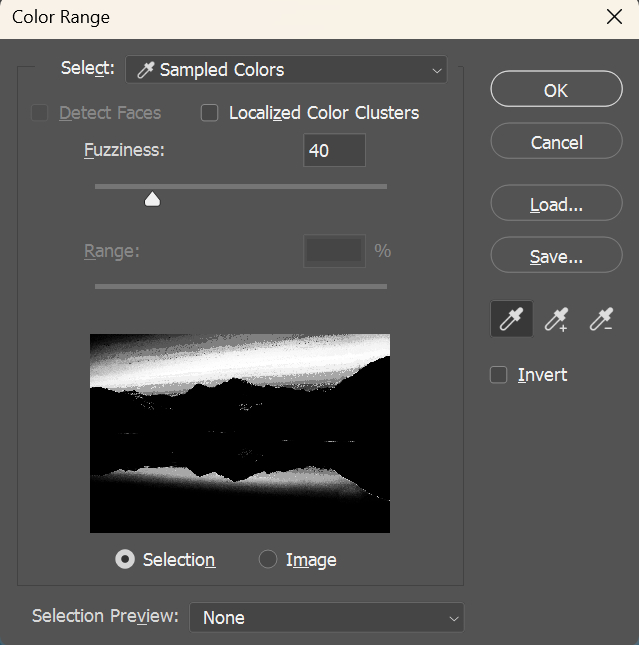This screenshot has height=645, width=639.
Task: Select the Selection radio button
Action: 125,560
